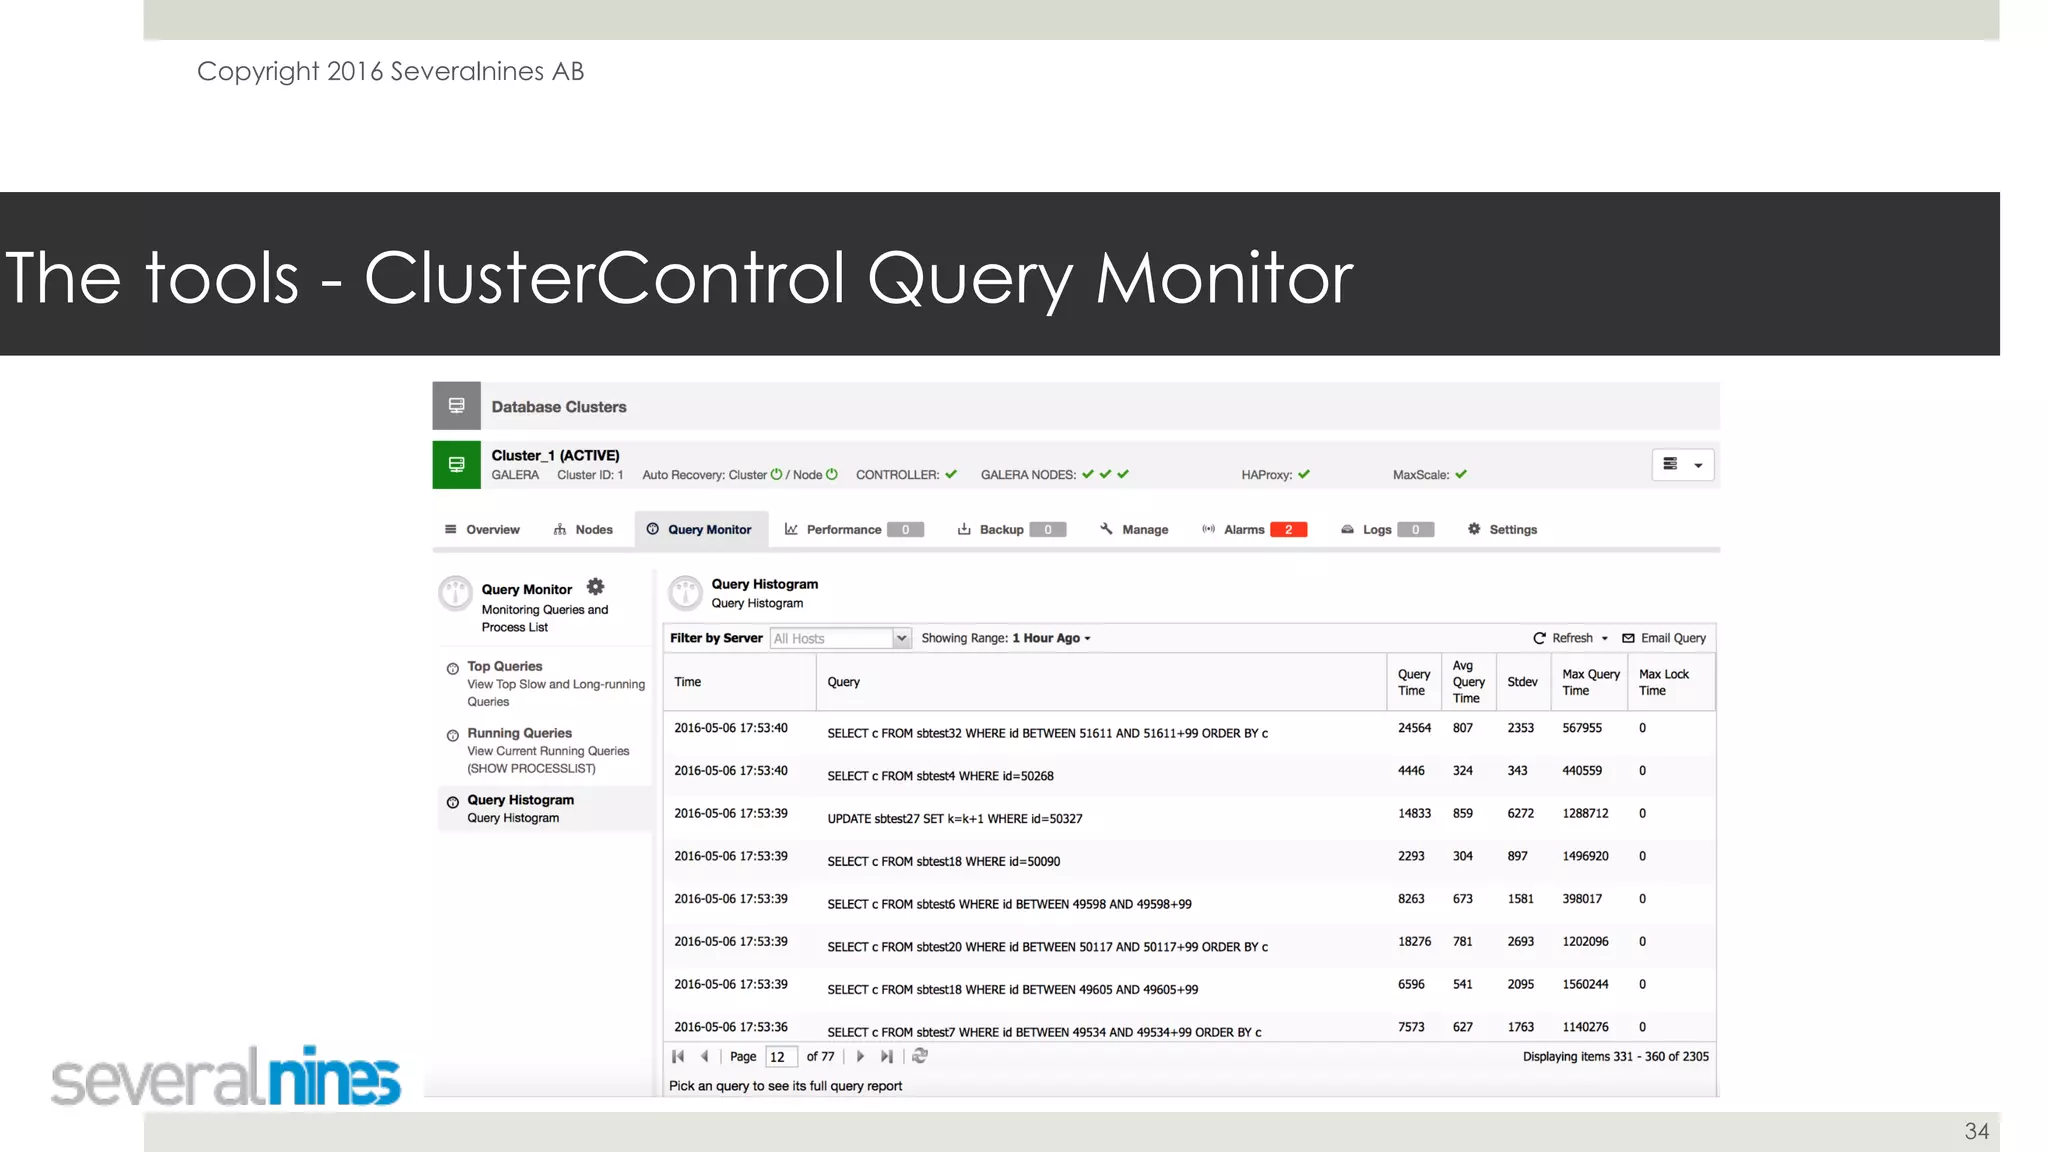This screenshot has height=1152, width=2048.
Task: Select the sbtest7 BETWEEN 49534 query row
Action: pyautogui.click(x=1189, y=1028)
